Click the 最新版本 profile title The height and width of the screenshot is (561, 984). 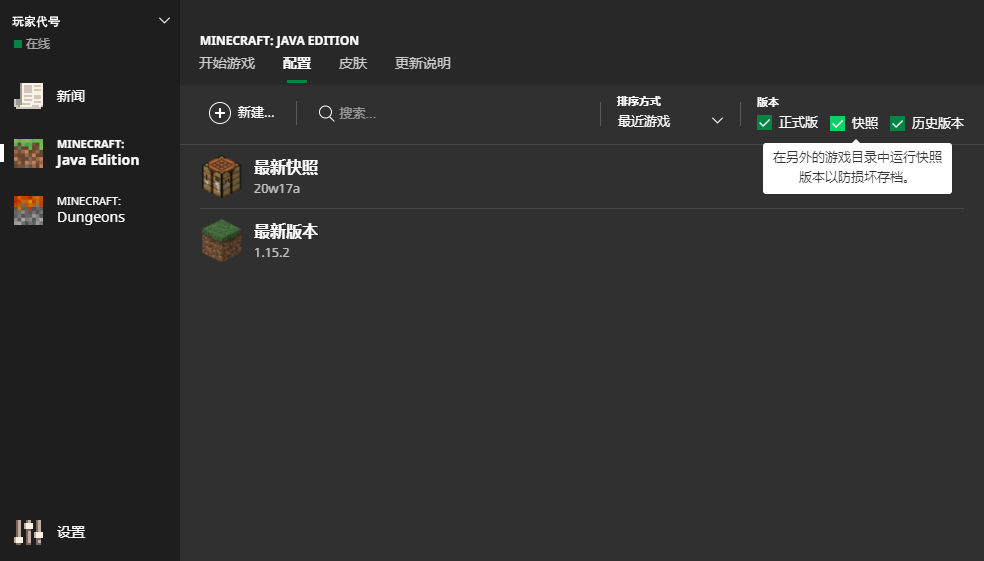coord(286,232)
